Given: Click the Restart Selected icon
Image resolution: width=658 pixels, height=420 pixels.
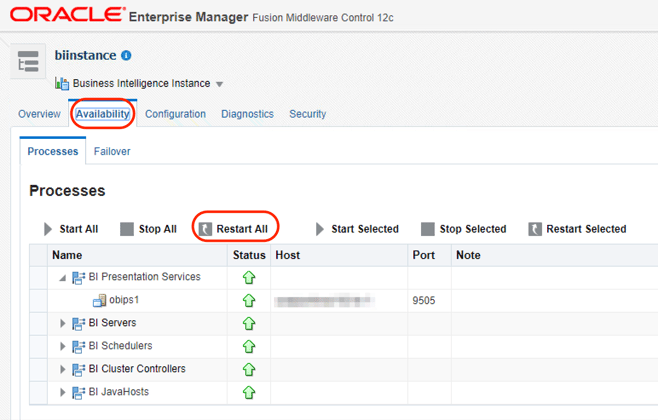Looking at the screenshot, I should [535, 229].
